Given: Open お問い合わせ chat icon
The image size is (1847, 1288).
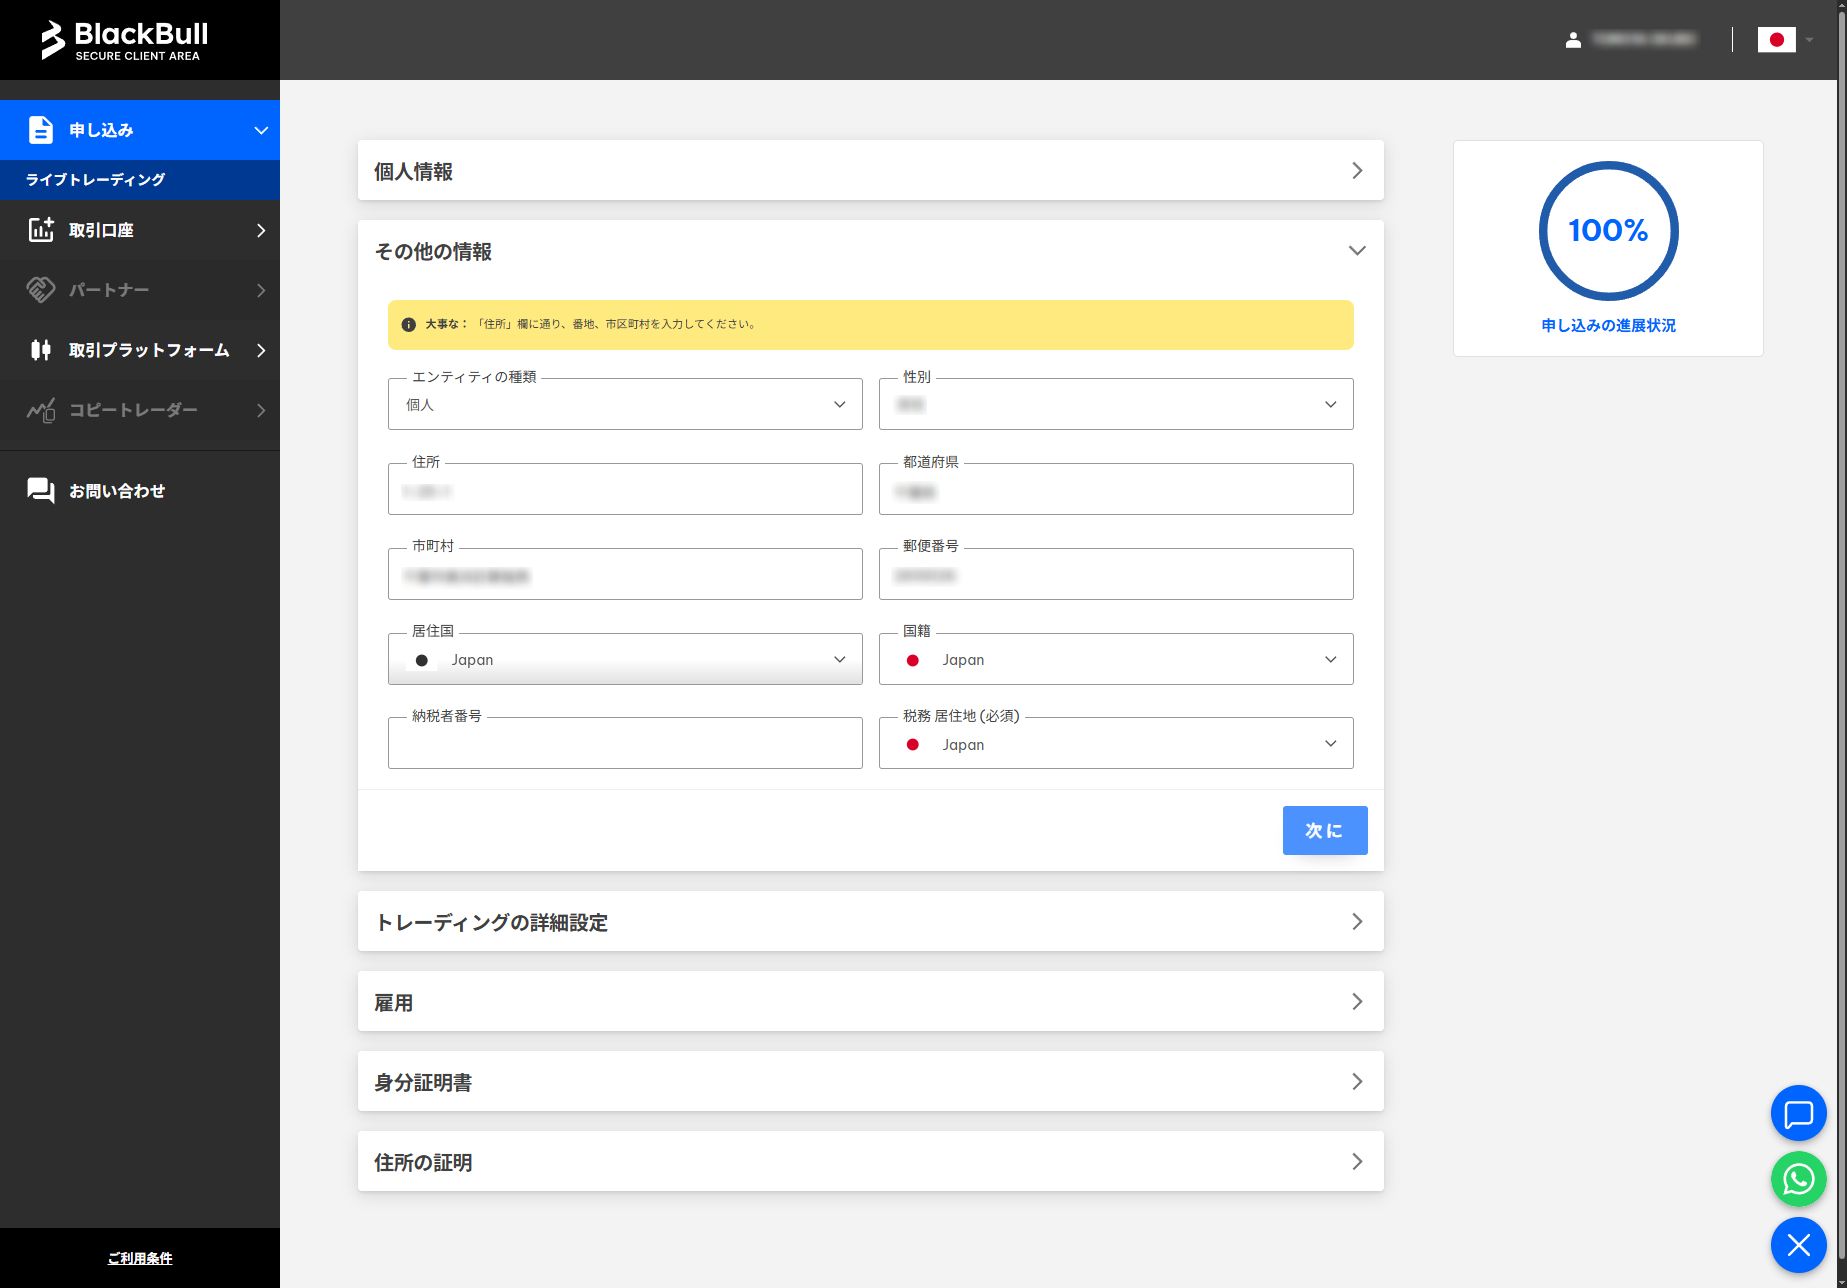Looking at the screenshot, I should 40,490.
